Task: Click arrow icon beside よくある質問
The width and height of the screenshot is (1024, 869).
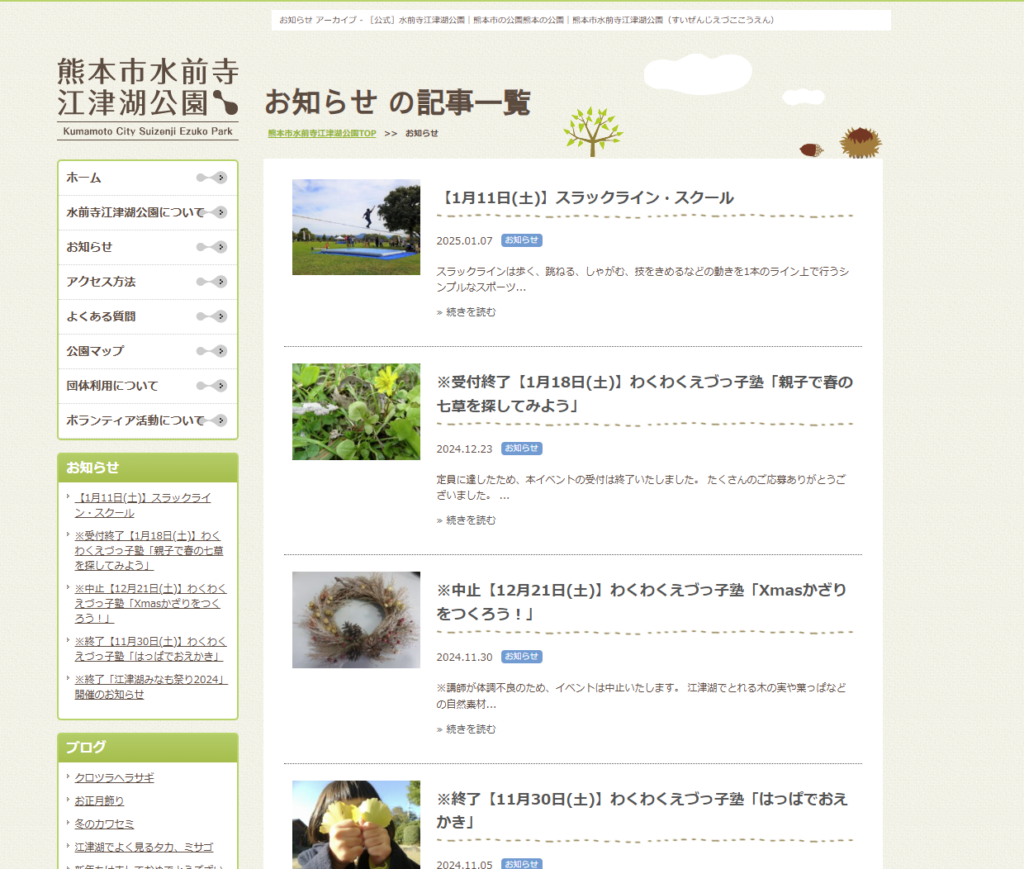Action: click(x=212, y=316)
